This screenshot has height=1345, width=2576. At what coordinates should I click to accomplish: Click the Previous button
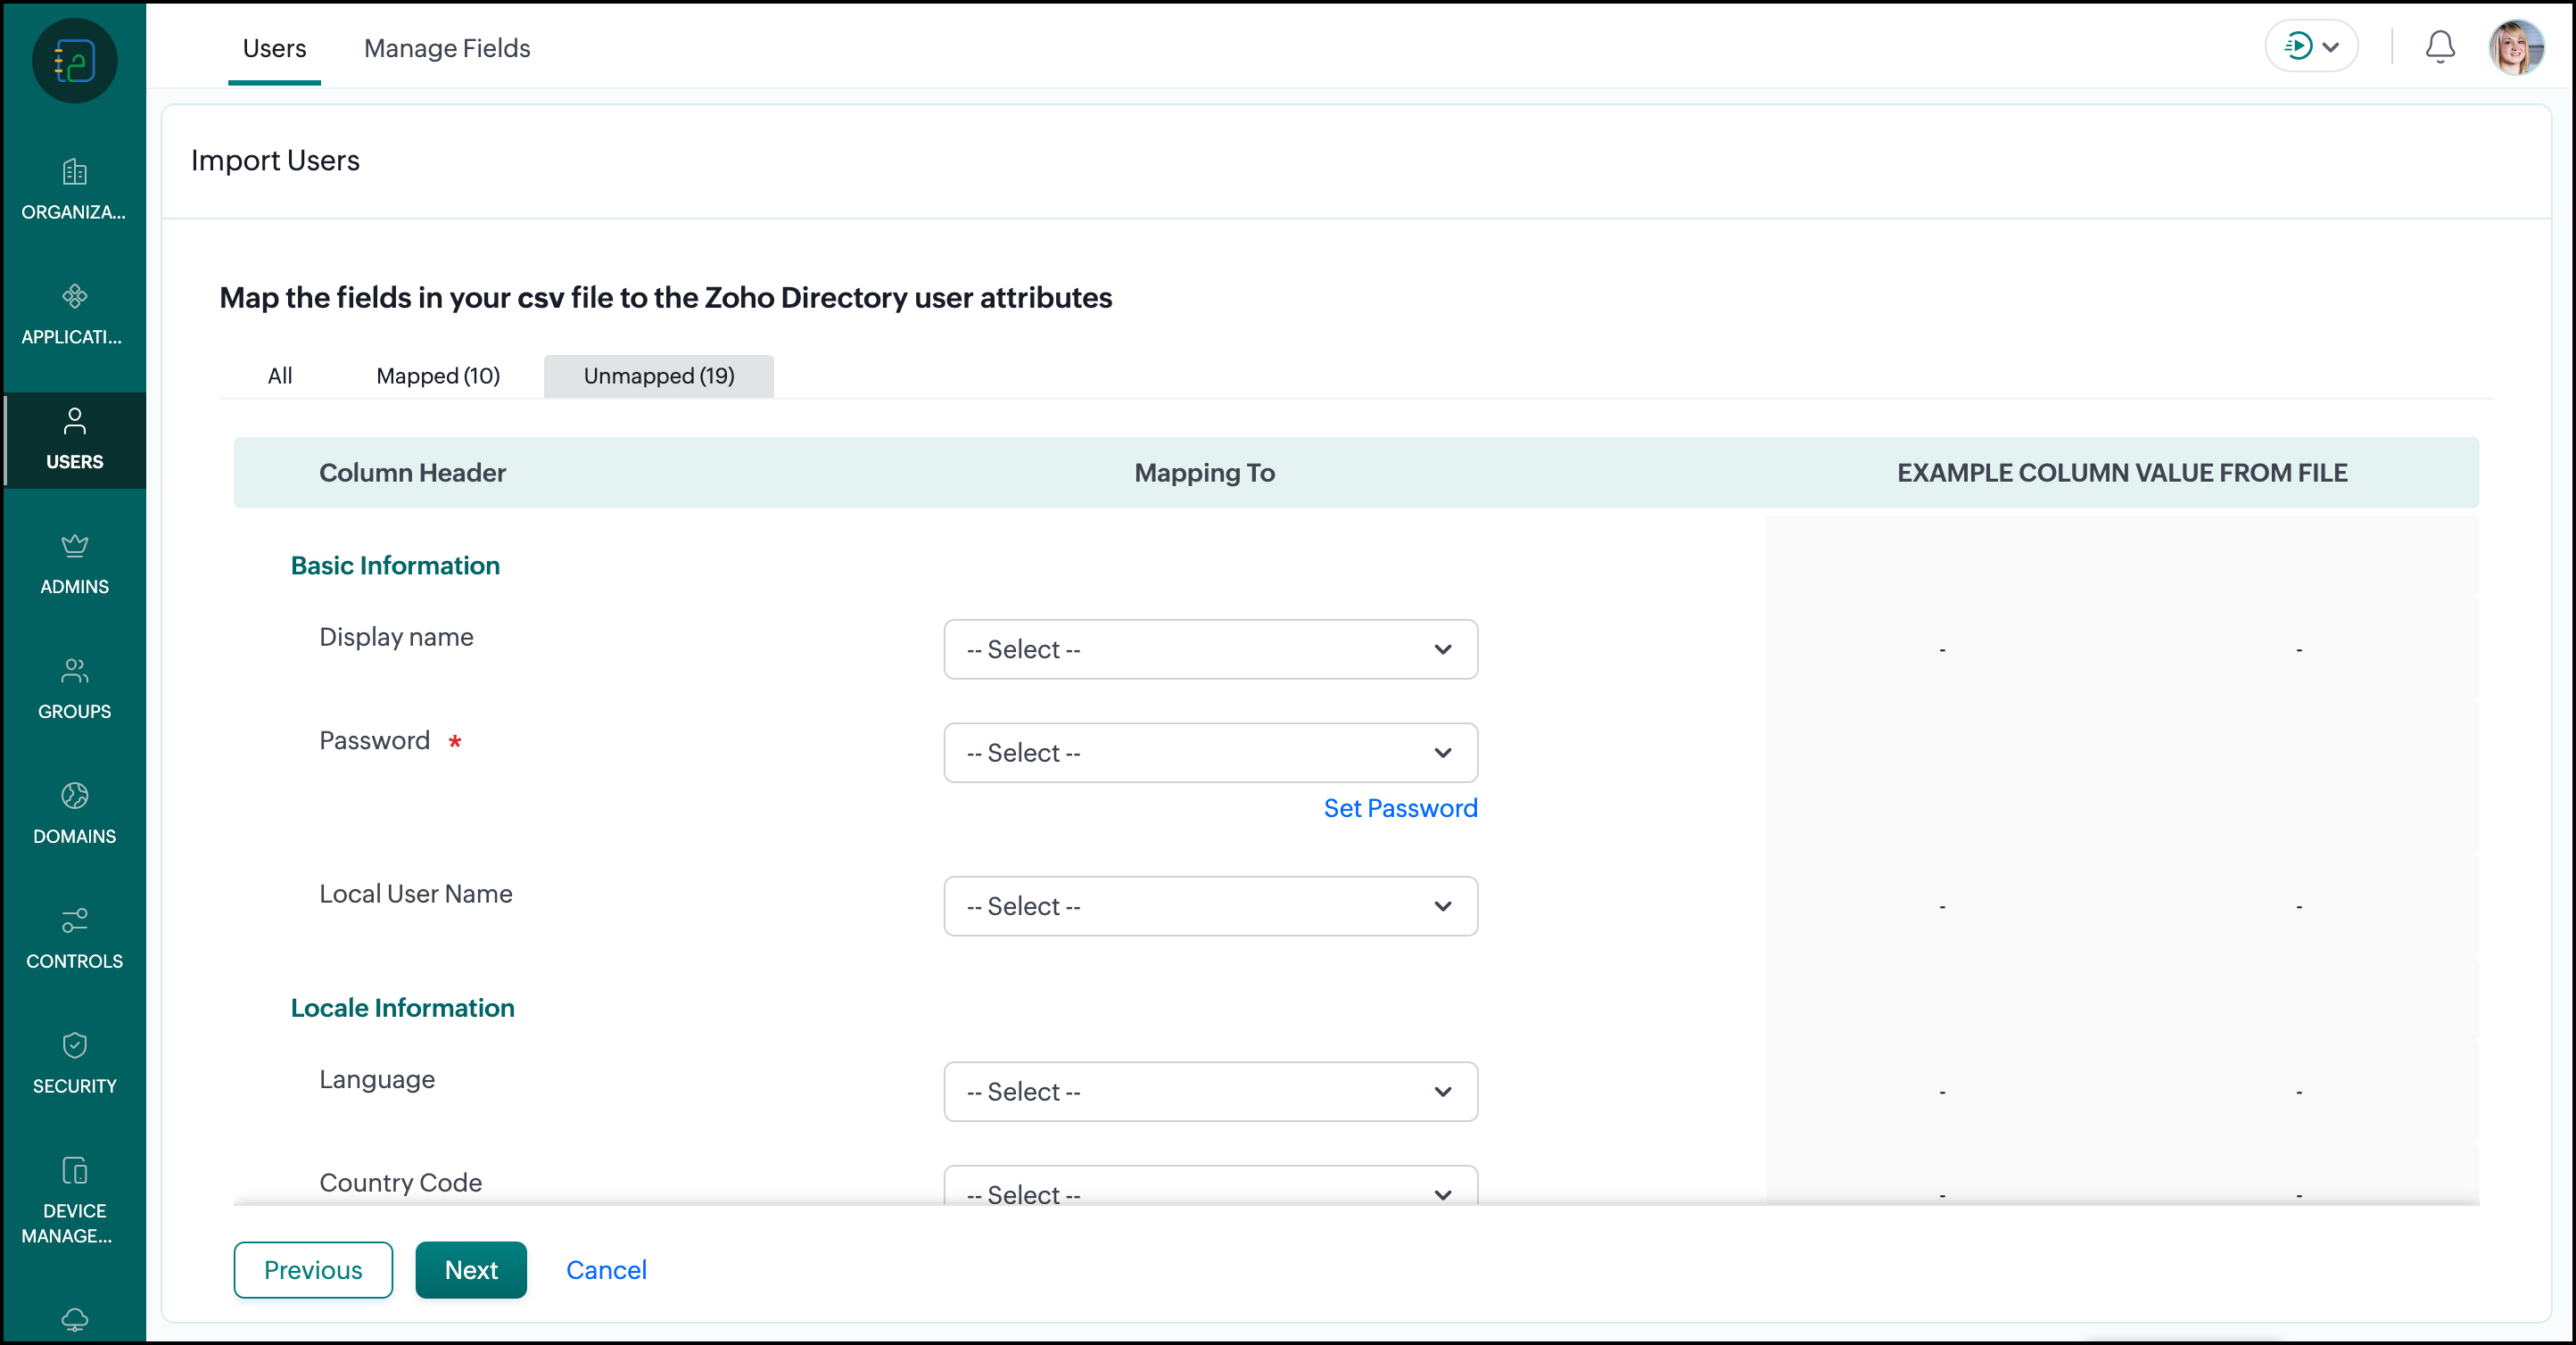(313, 1269)
